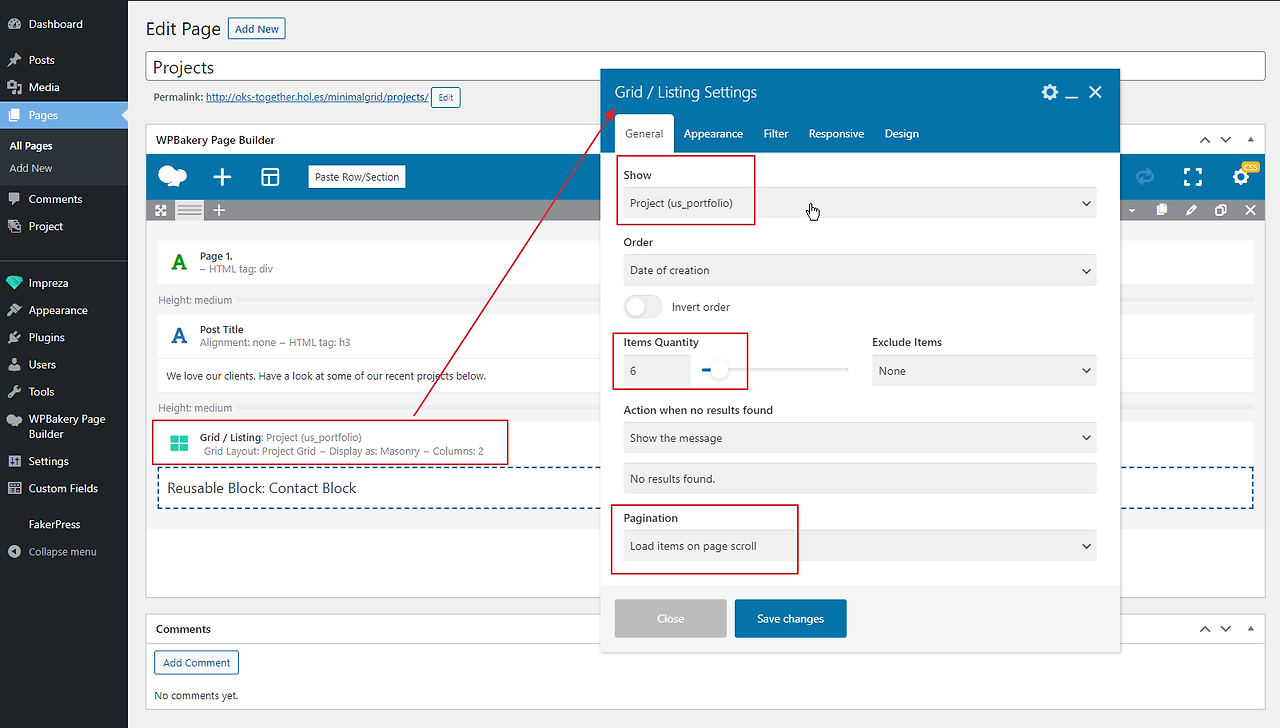The image size is (1280, 728).
Task: Open the Action when no results found dropdown
Action: point(860,438)
